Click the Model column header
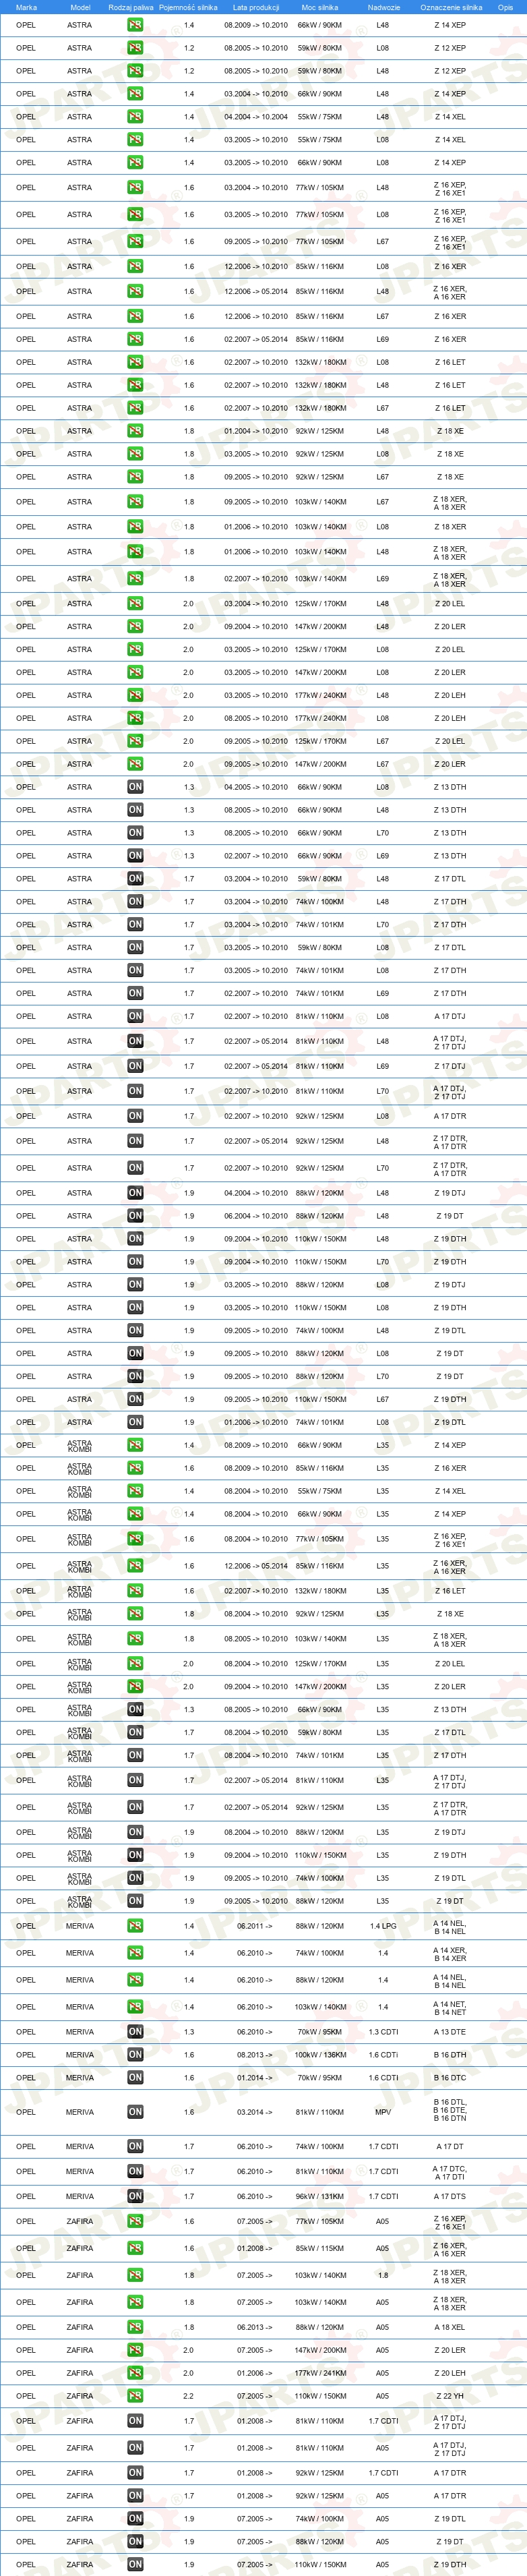527x2576 pixels. pos(80,7)
